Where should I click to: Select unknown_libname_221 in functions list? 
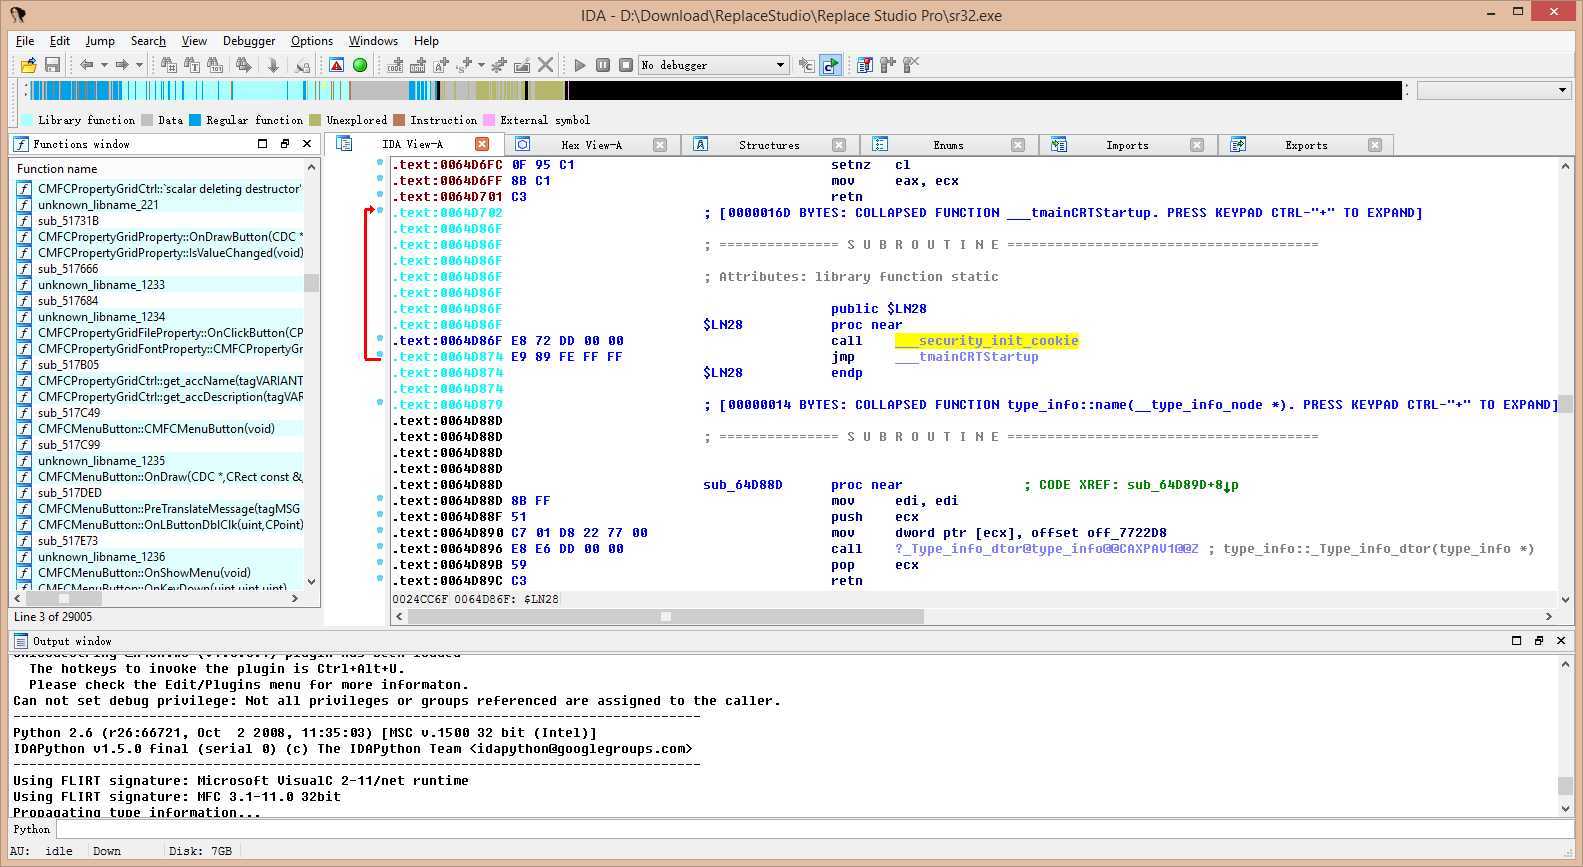[x=98, y=205]
